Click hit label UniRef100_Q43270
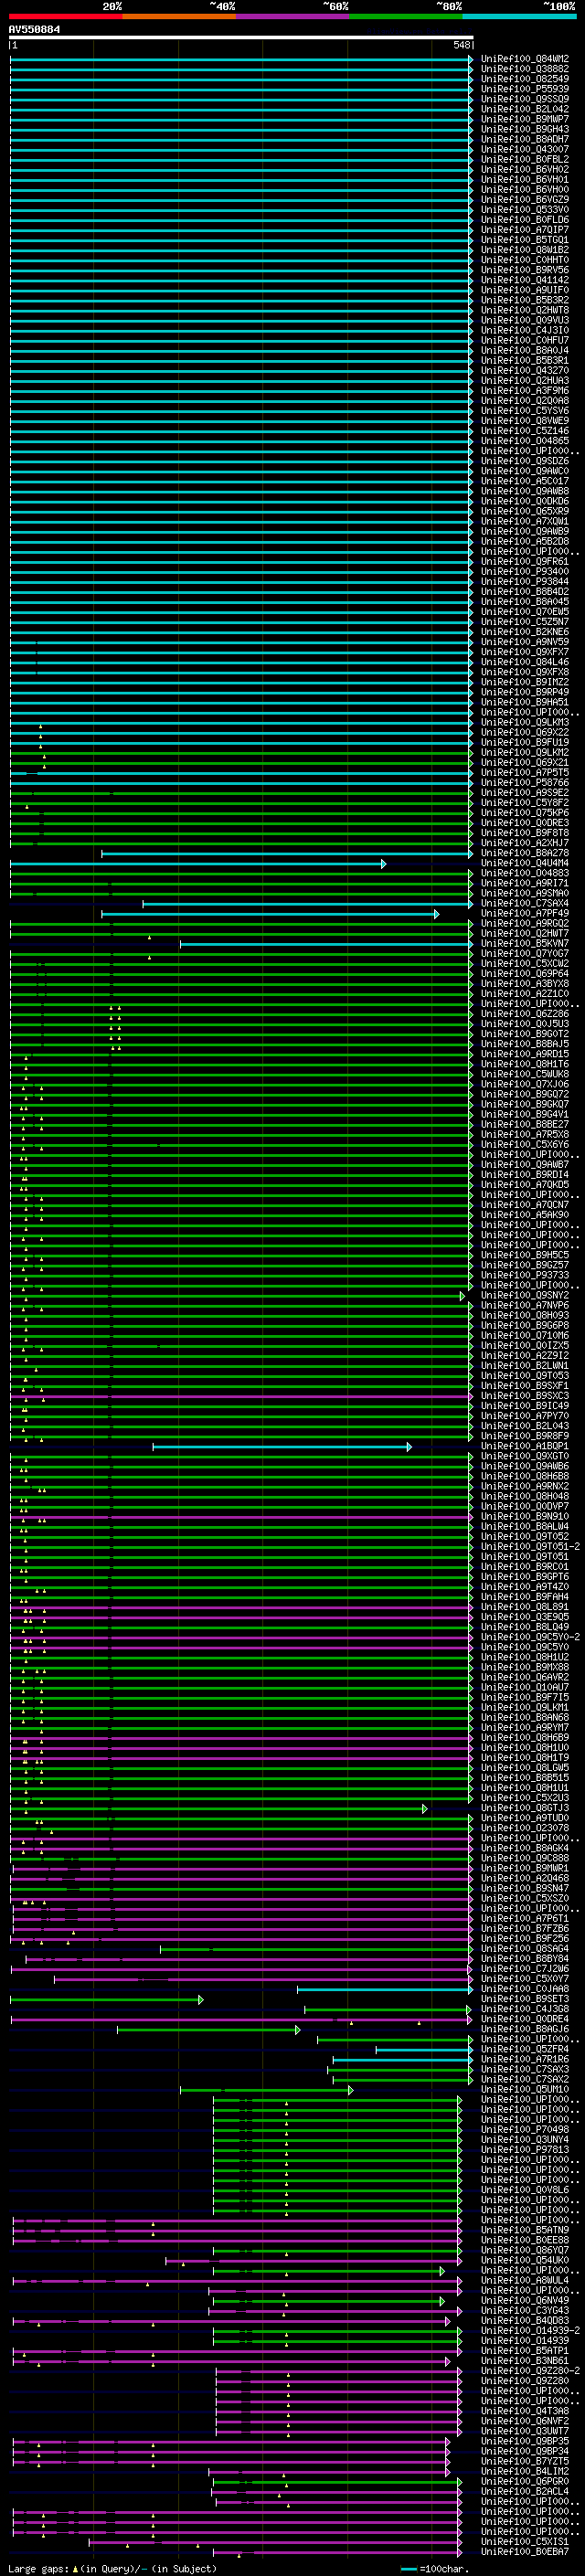 coord(525,370)
